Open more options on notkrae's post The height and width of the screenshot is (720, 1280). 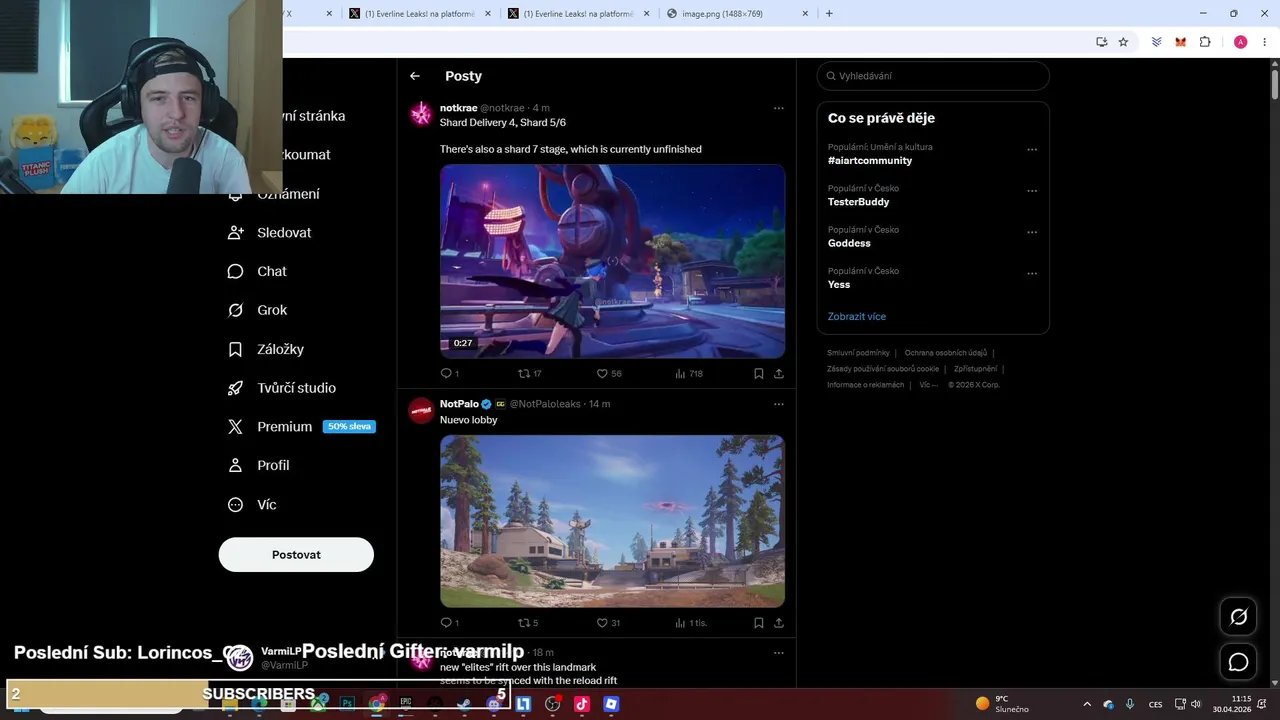click(778, 108)
